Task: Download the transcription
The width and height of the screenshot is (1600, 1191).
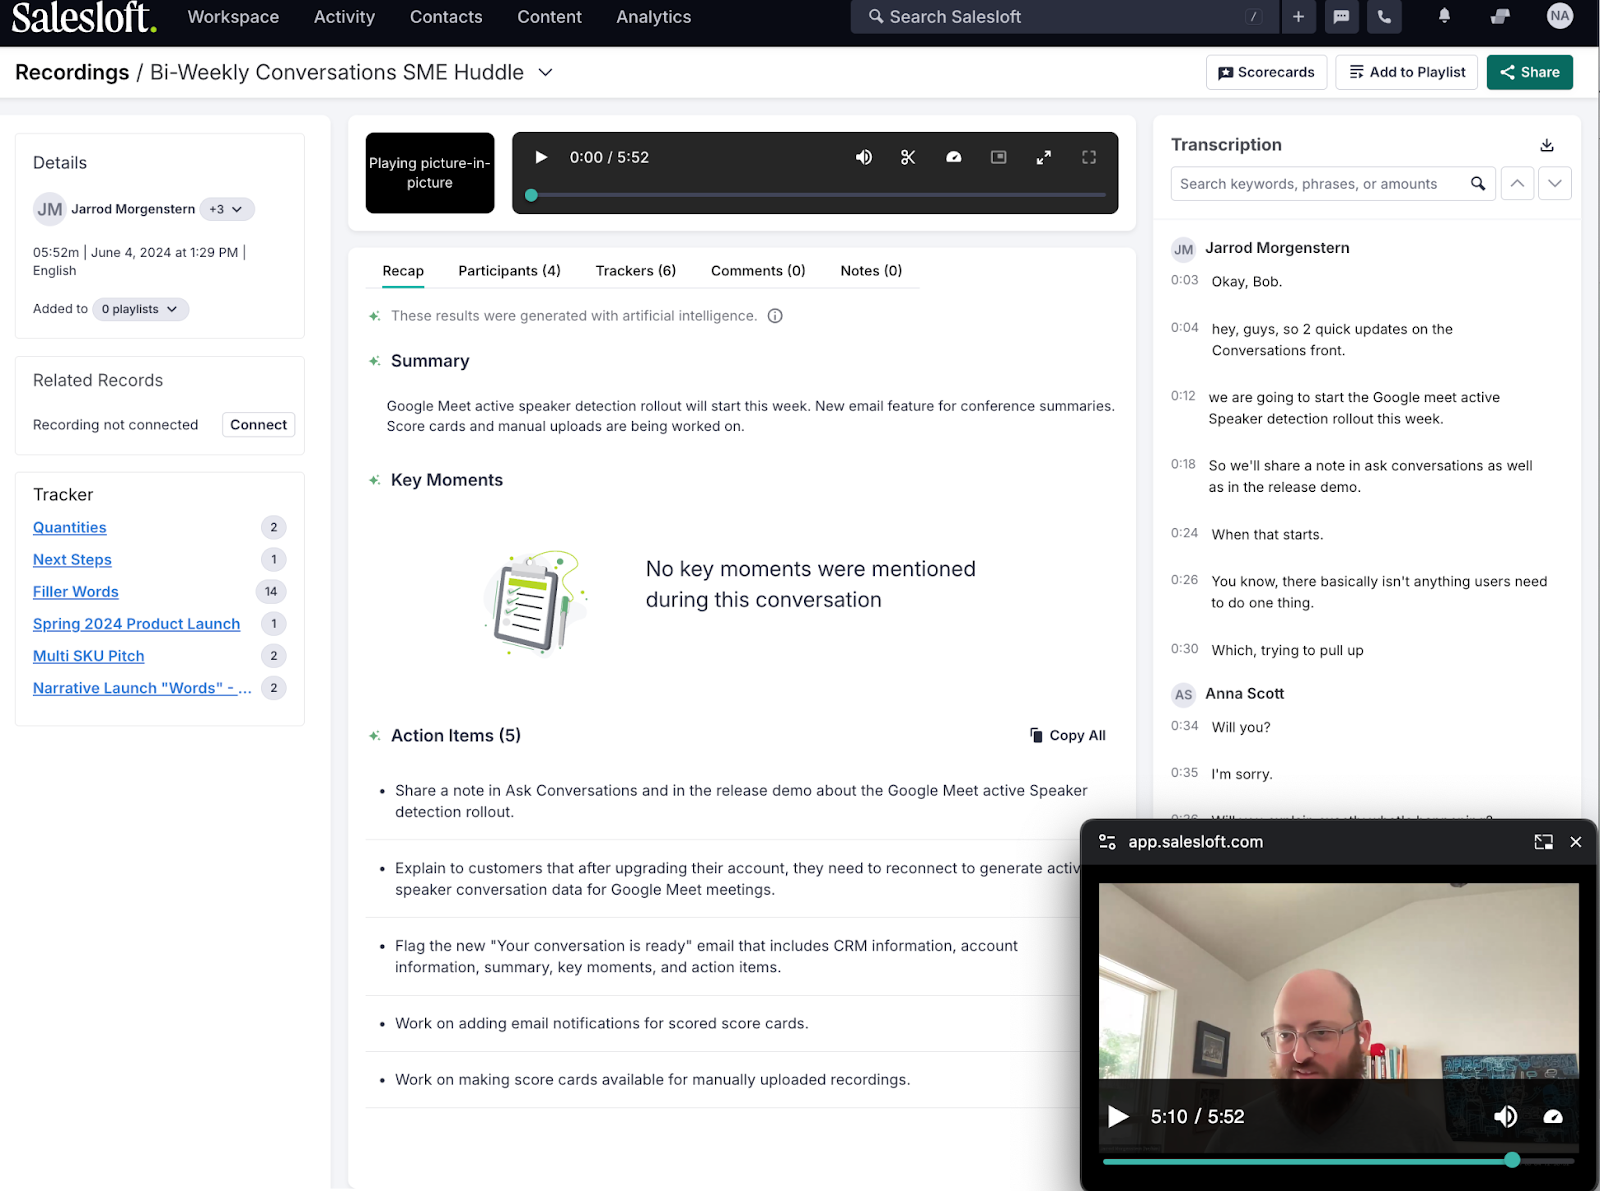Action: point(1547,145)
